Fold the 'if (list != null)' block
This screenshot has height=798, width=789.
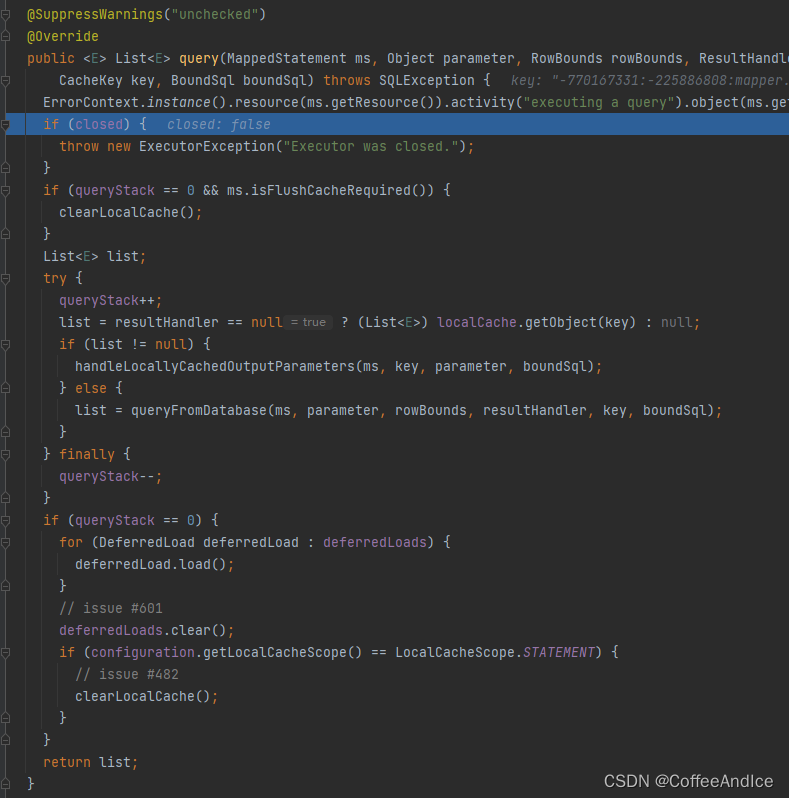point(6,345)
